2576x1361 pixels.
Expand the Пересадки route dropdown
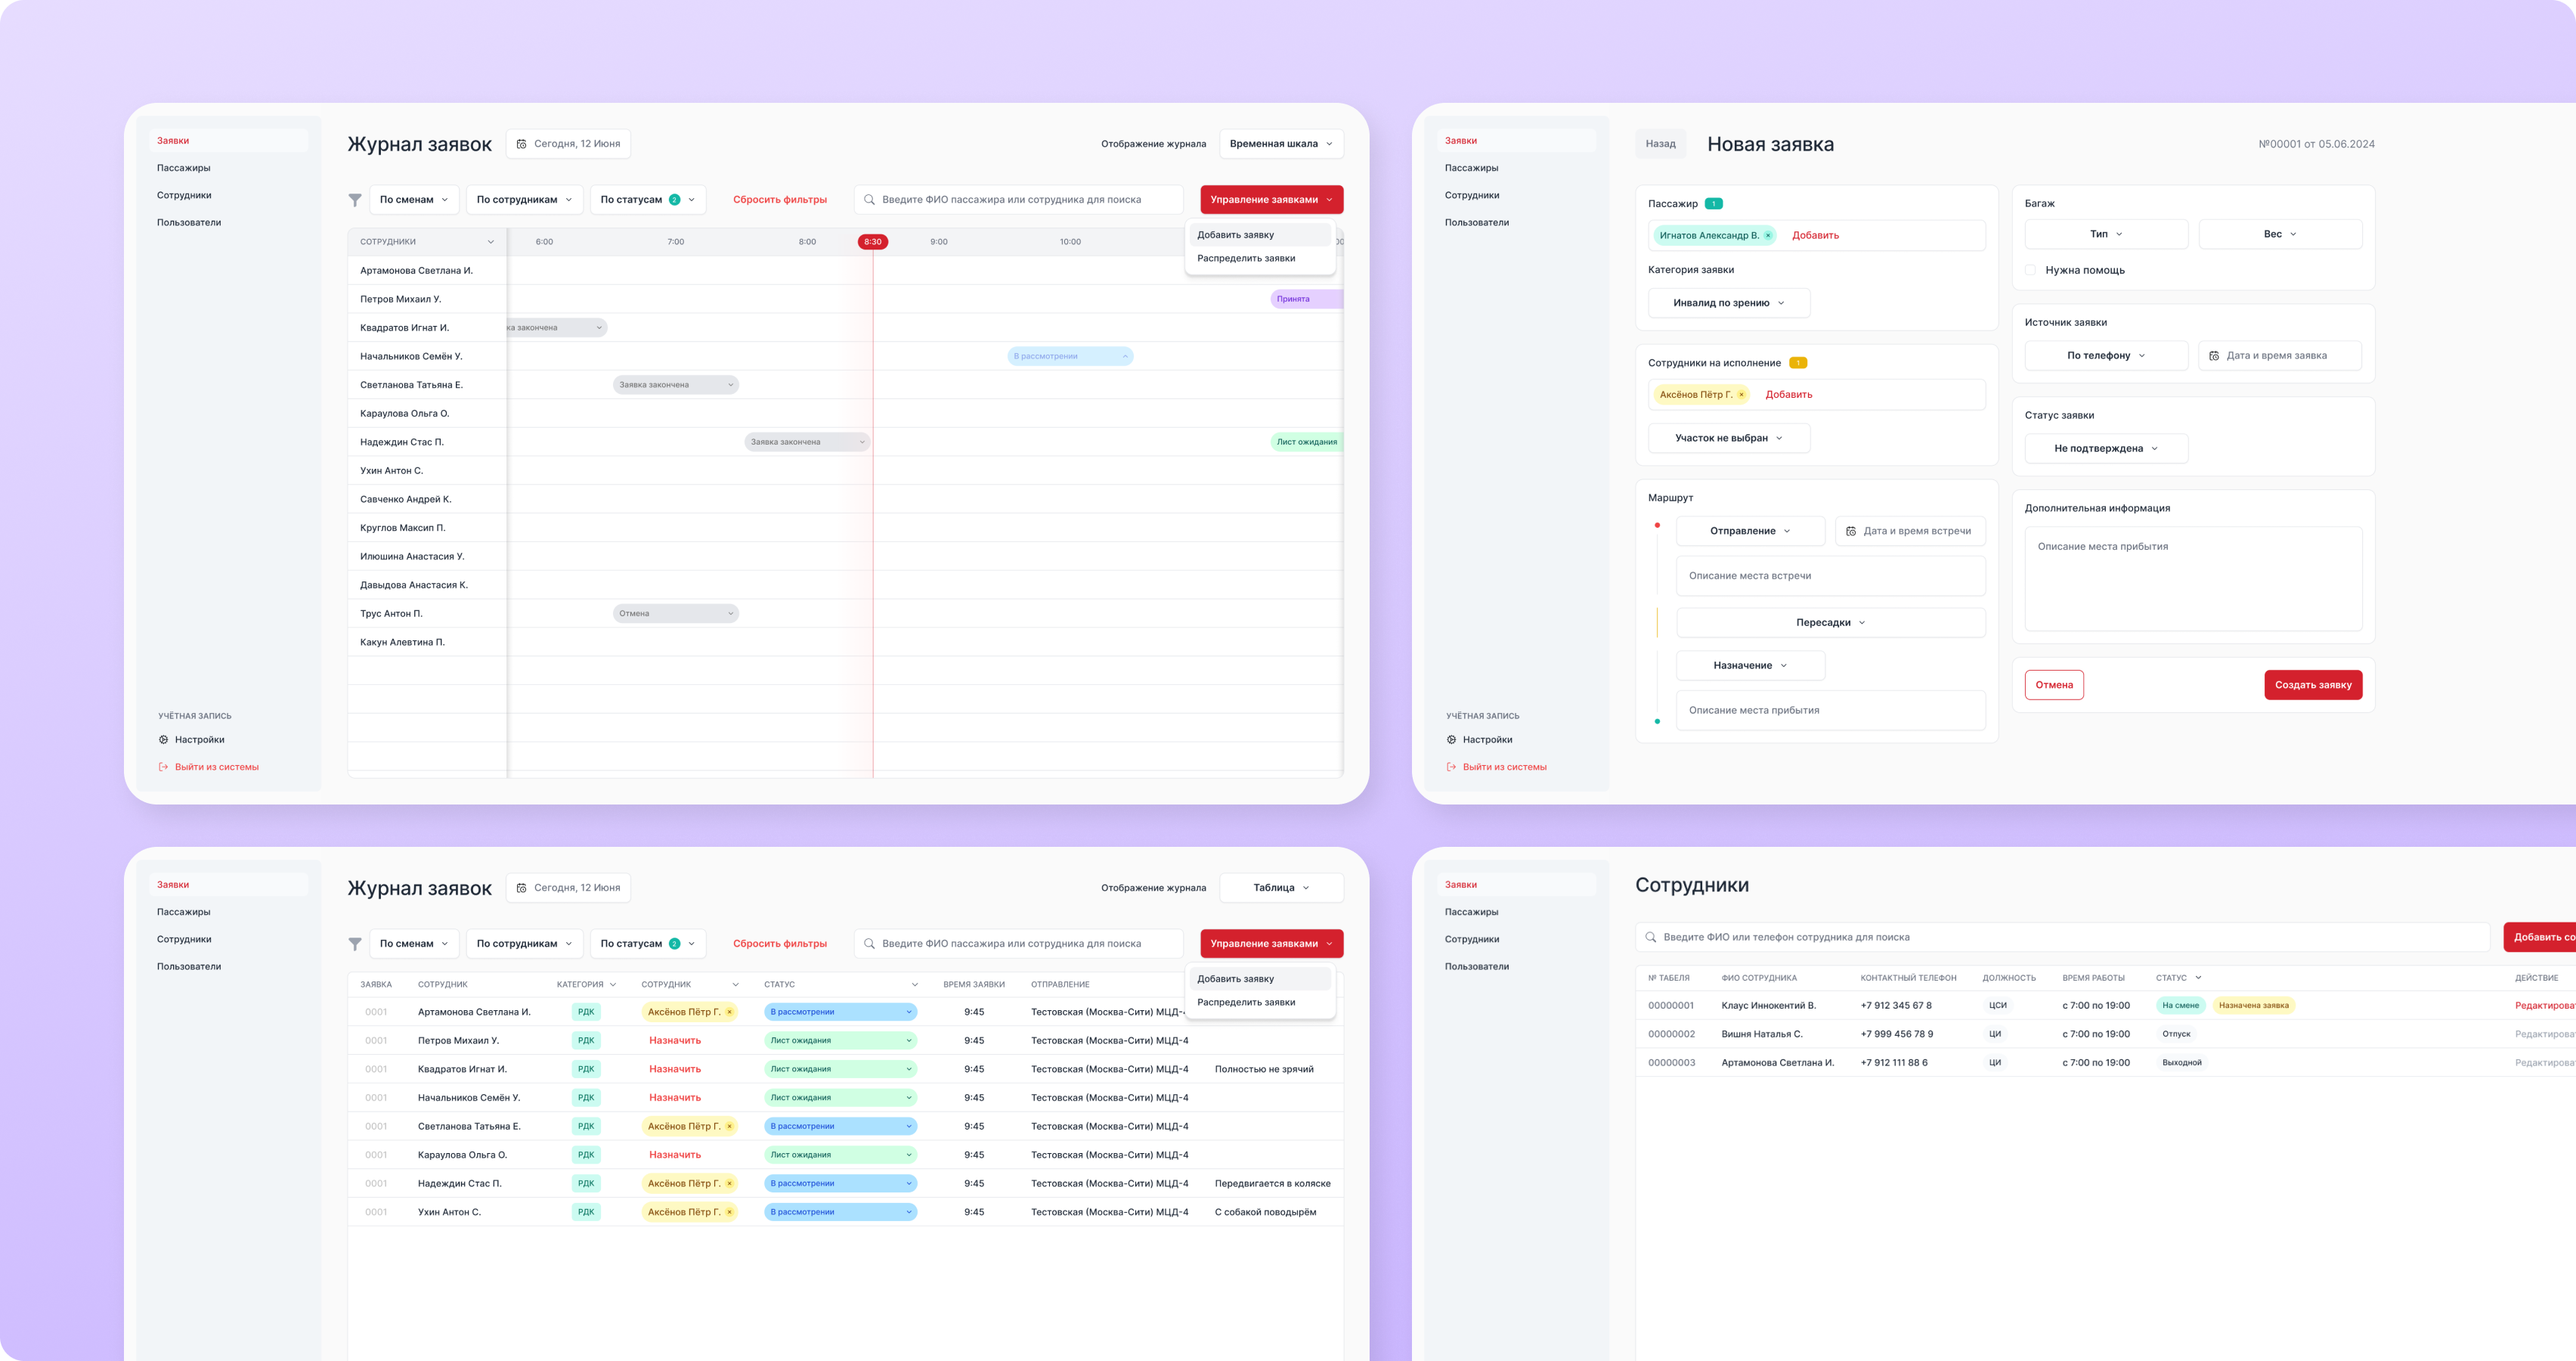coord(1830,623)
